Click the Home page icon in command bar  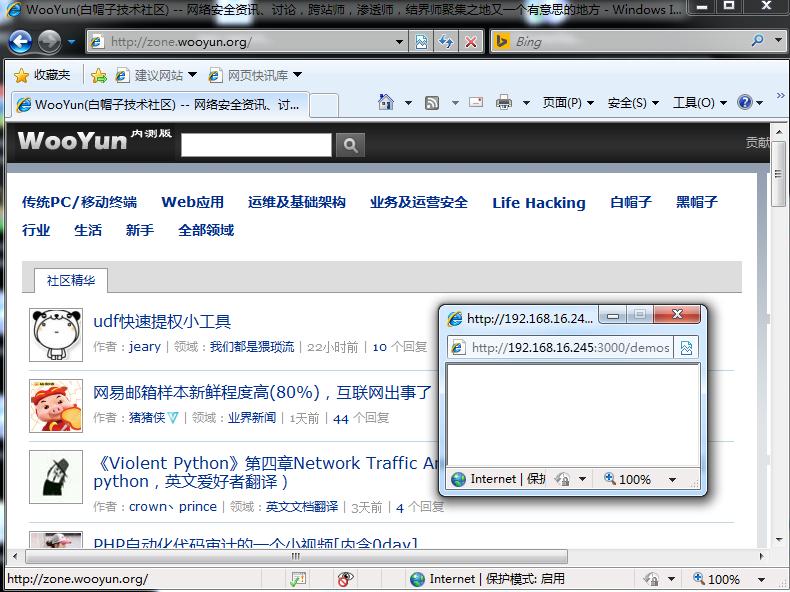386,103
